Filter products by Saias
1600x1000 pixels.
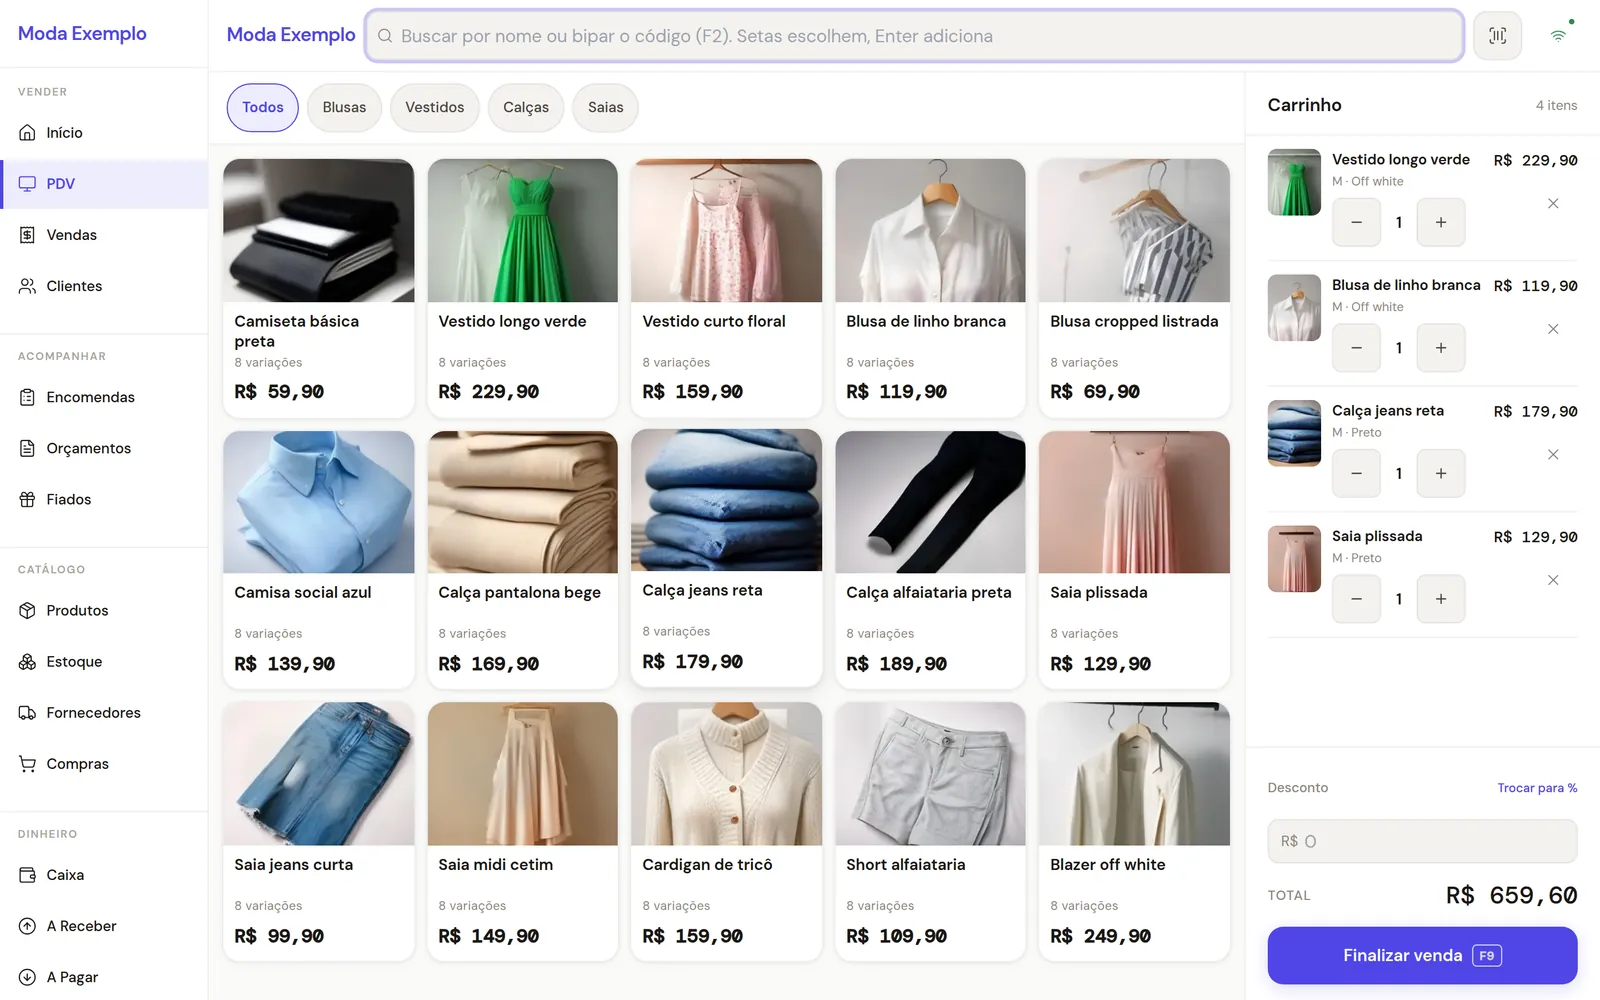(605, 108)
